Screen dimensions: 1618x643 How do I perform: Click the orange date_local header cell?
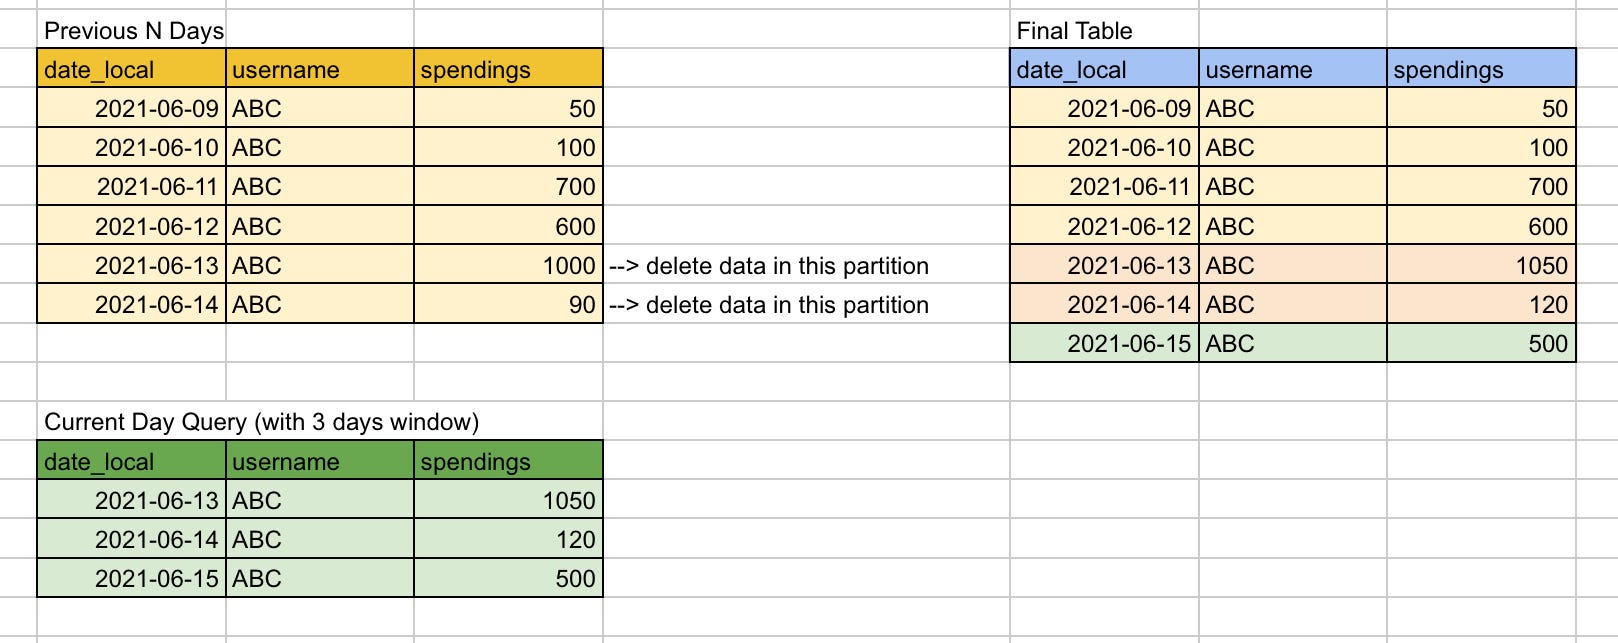pos(132,69)
